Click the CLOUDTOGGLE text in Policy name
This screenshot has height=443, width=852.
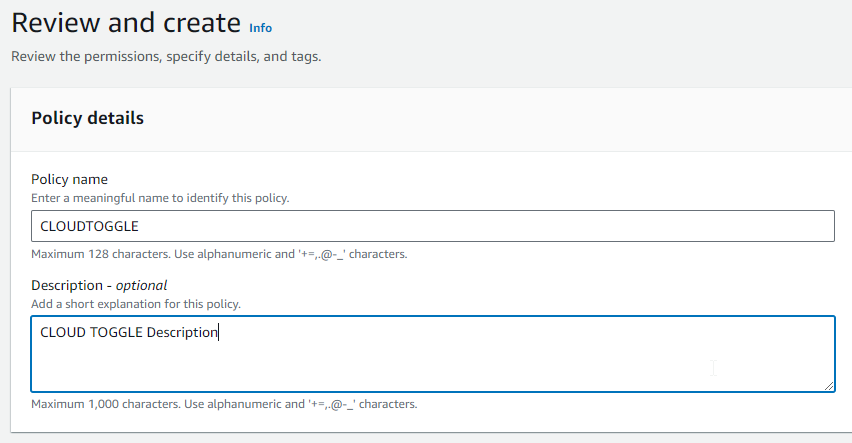pyautogui.click(x=82, y=226)
